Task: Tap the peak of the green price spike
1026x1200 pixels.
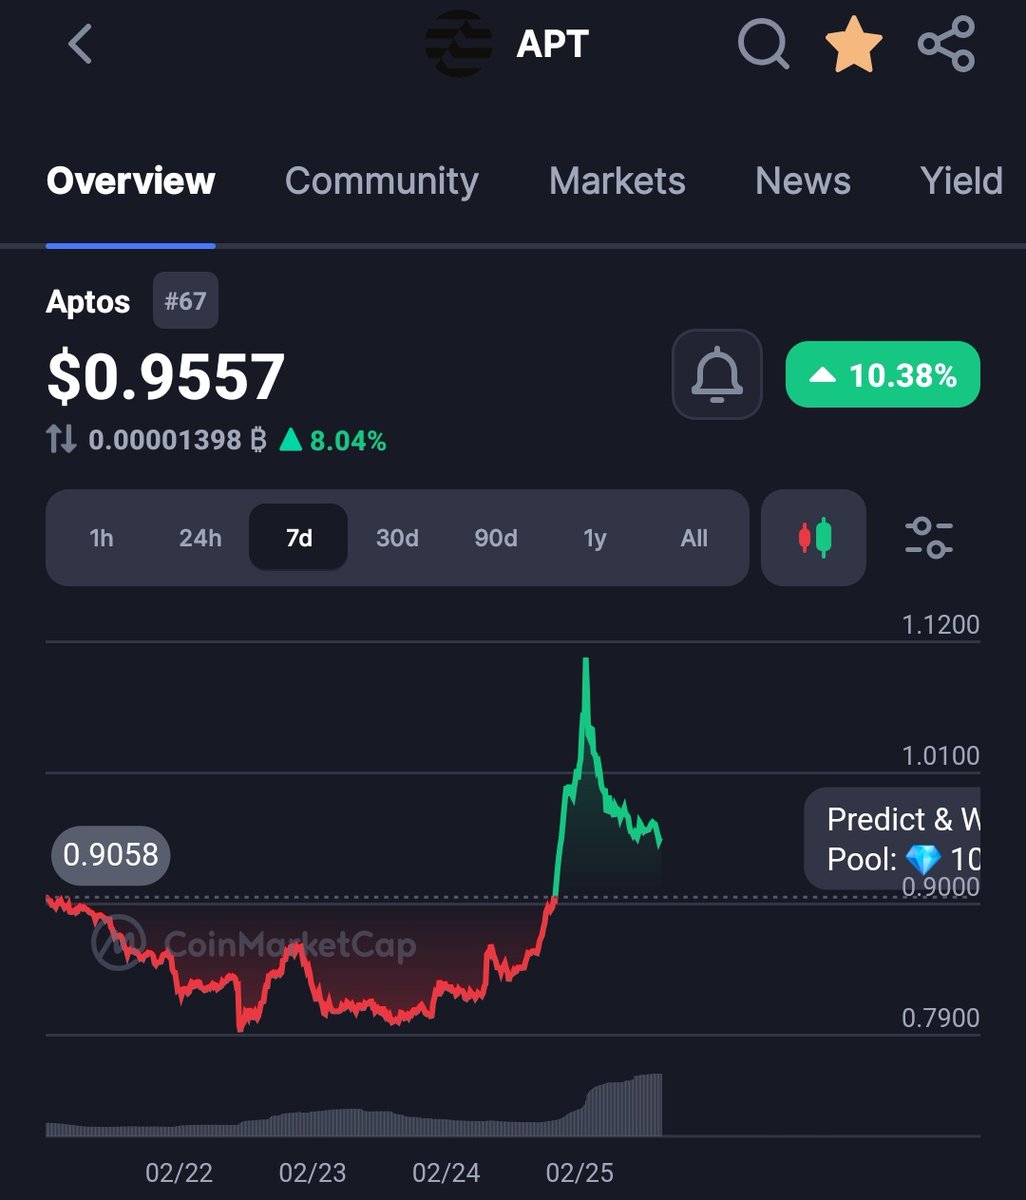Action: 585,662
